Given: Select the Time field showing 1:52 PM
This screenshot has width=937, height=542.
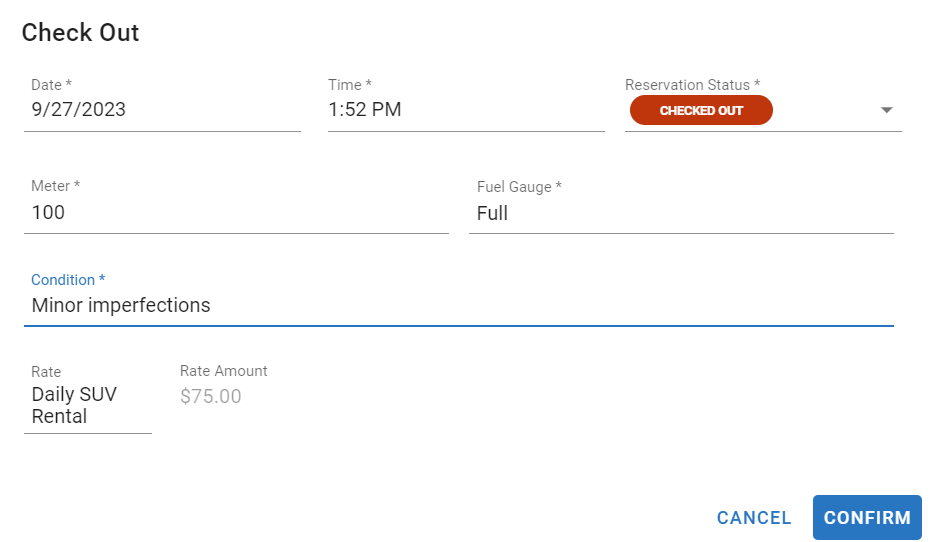Looking at the screenshot, I should 465,110.
